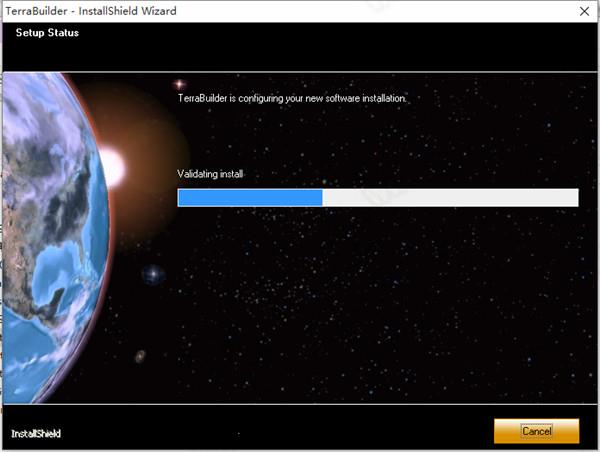The height and width of the screenshot is (452, 600).
Task: Click the InstallShield logo text
Action: 36,434
